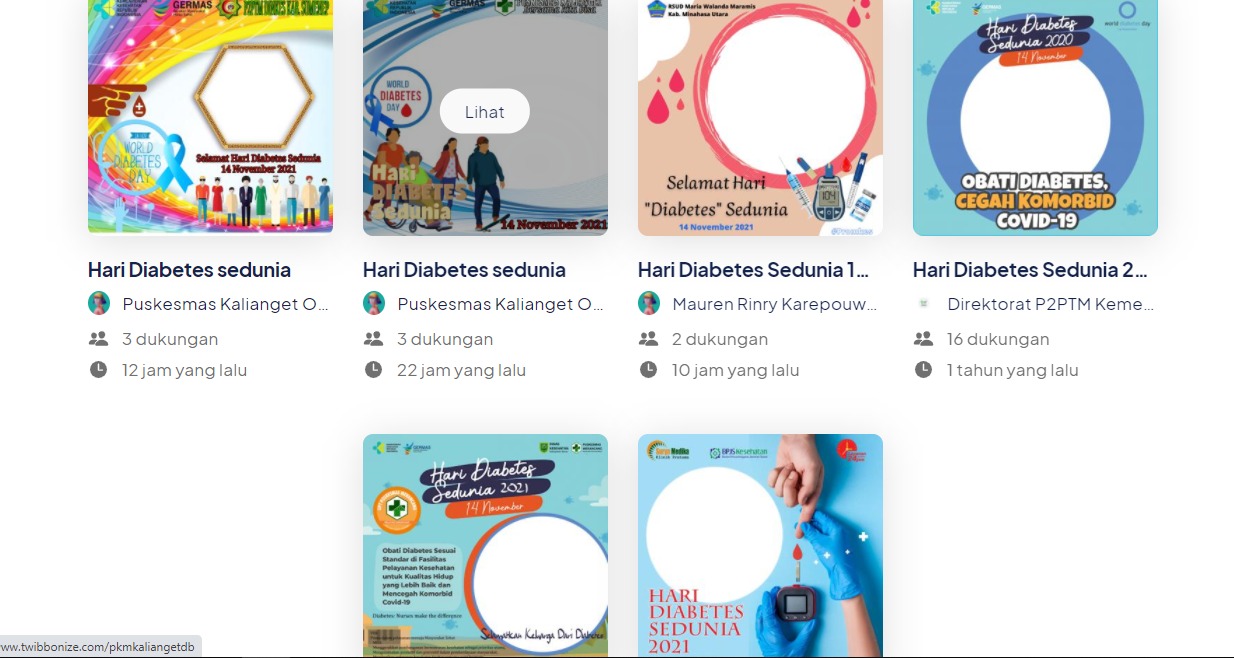Click the Direktorat P2PTM Keme... creator name
The width and height of the screenshot is (1234, 658).
click(1050, 304)
